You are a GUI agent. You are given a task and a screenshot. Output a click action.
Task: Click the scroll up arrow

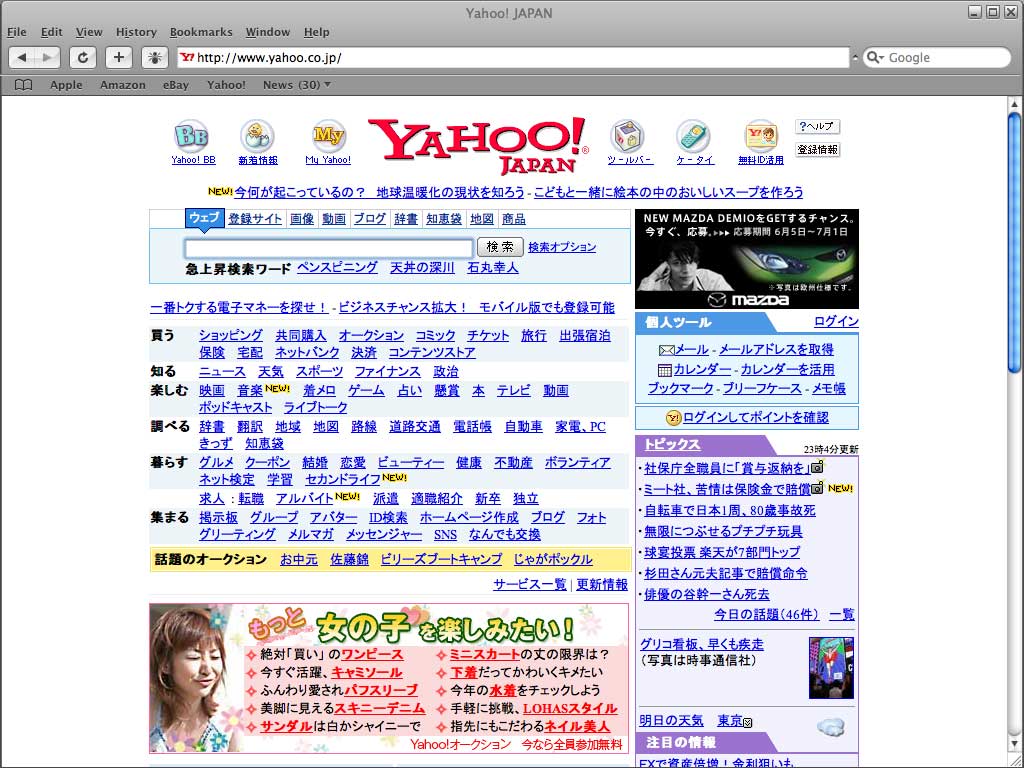tap(1014, 104)
